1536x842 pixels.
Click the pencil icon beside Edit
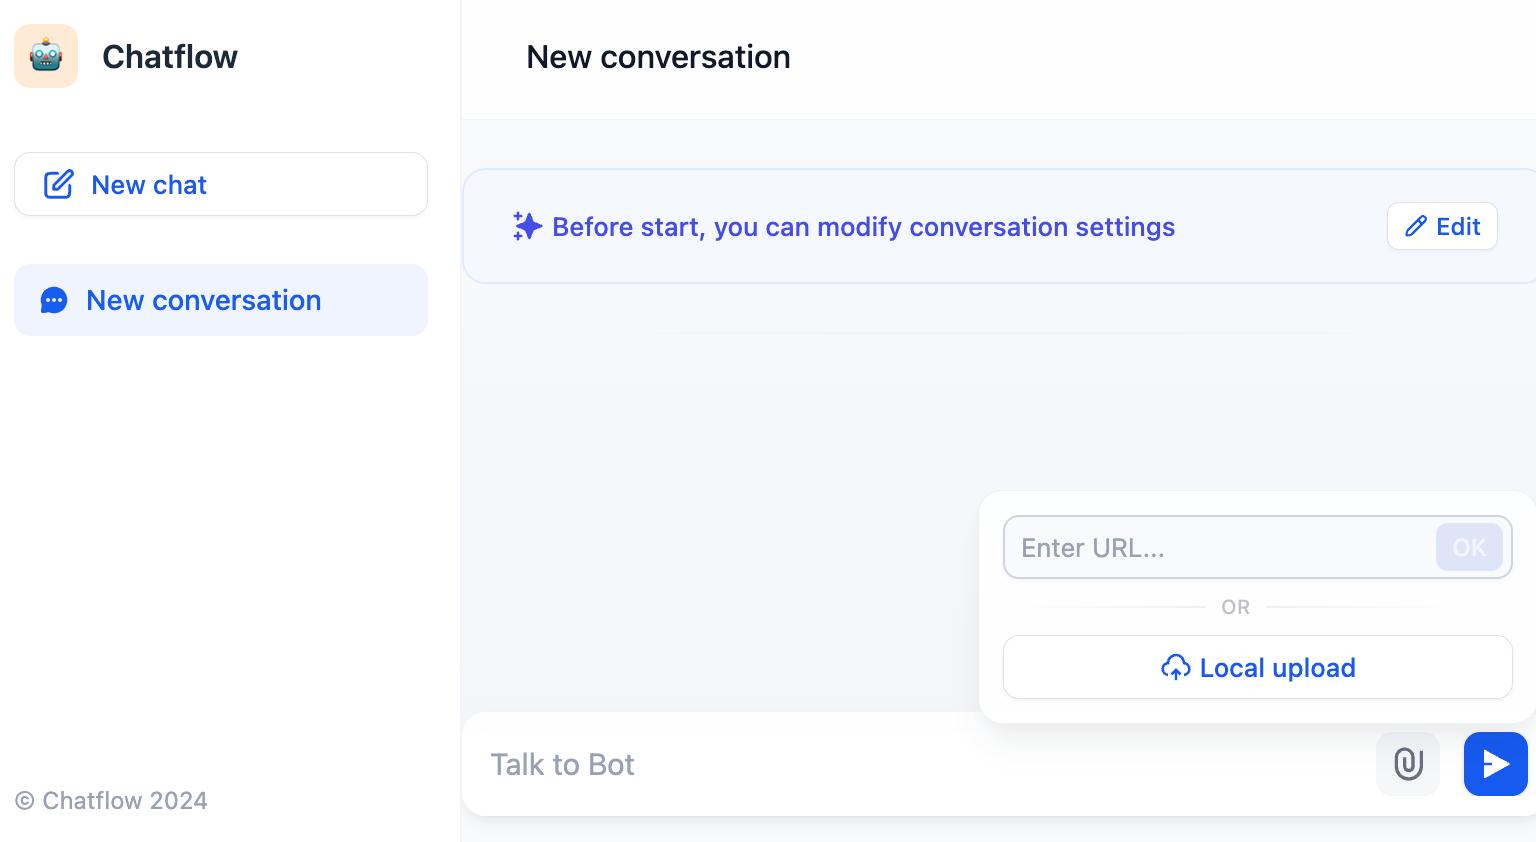(1415, 227)
